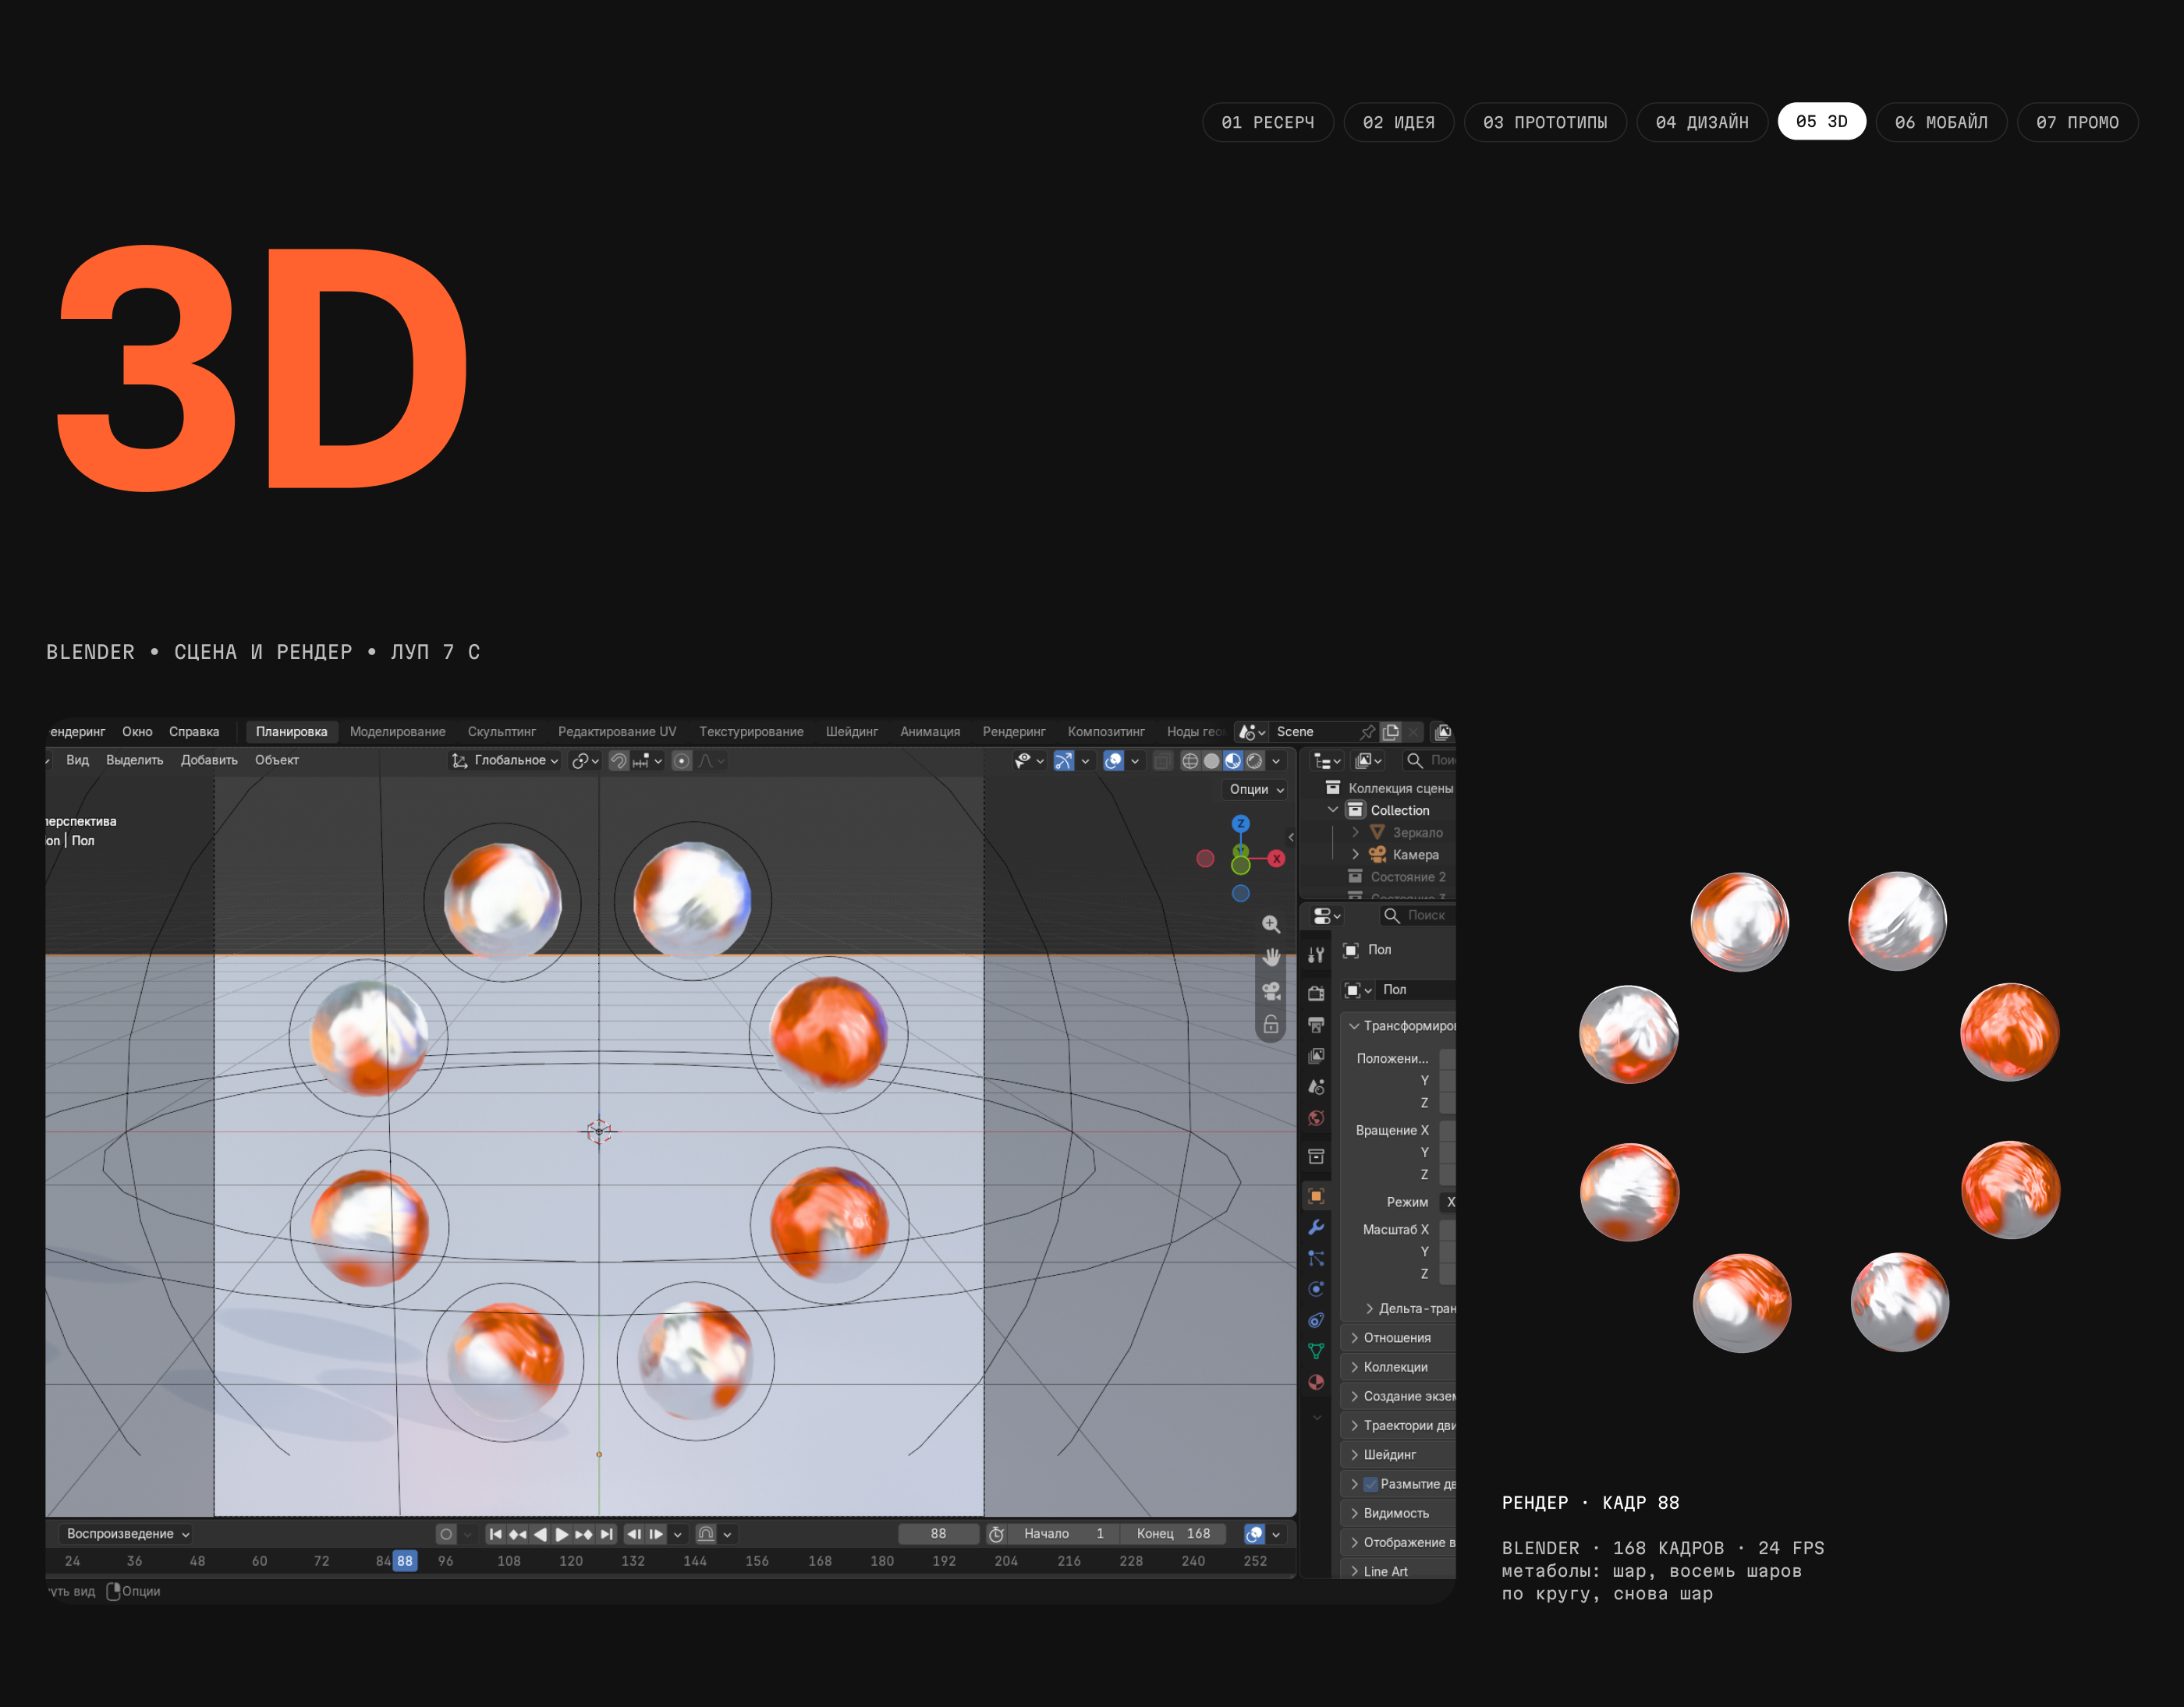This screenshot has width=2184, height=1707.
Task: Open the object visibility eye dropdown
Action: (1029, 761)
